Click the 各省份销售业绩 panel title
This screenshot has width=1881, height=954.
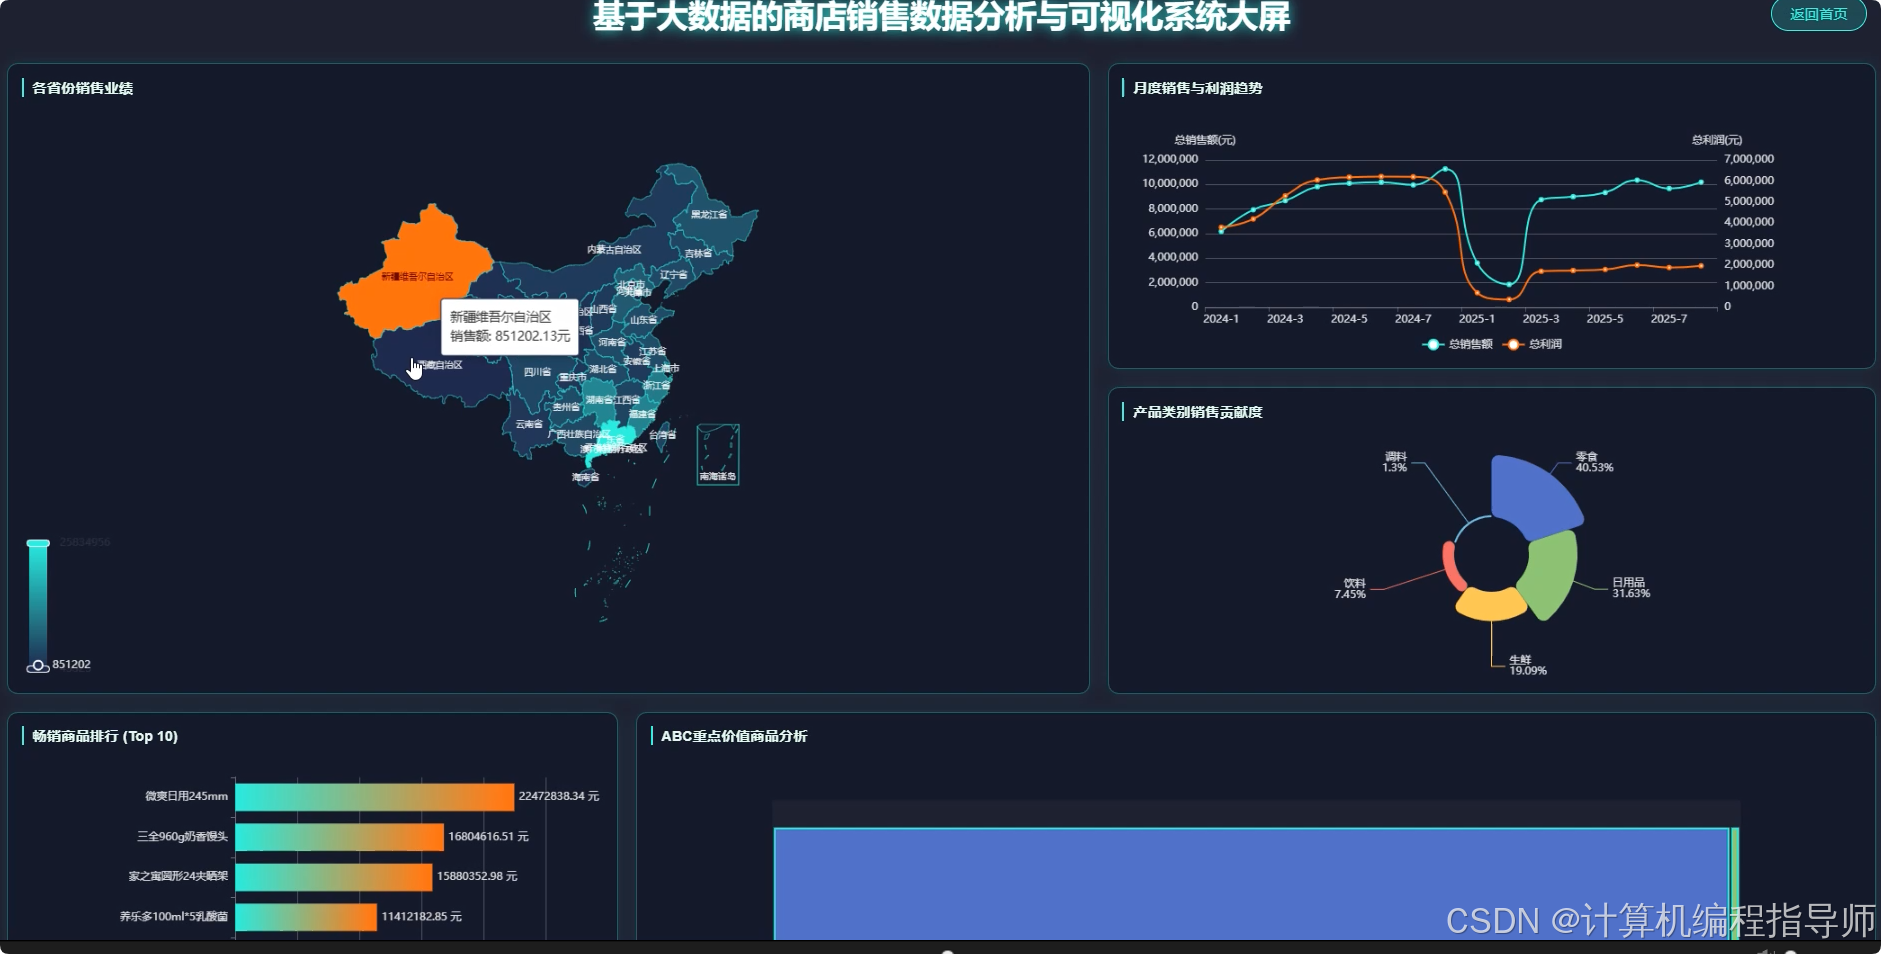click(82, 88)
